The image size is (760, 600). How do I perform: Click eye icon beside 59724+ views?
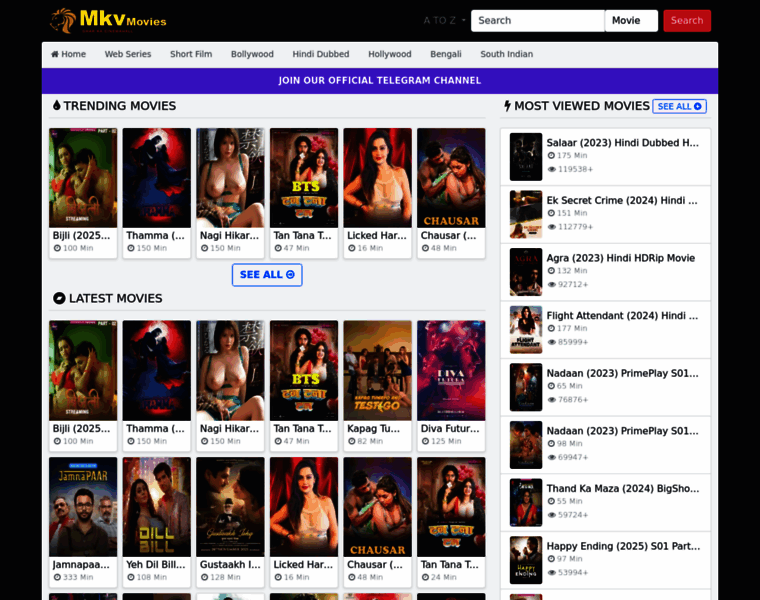[x=552, y=515]
